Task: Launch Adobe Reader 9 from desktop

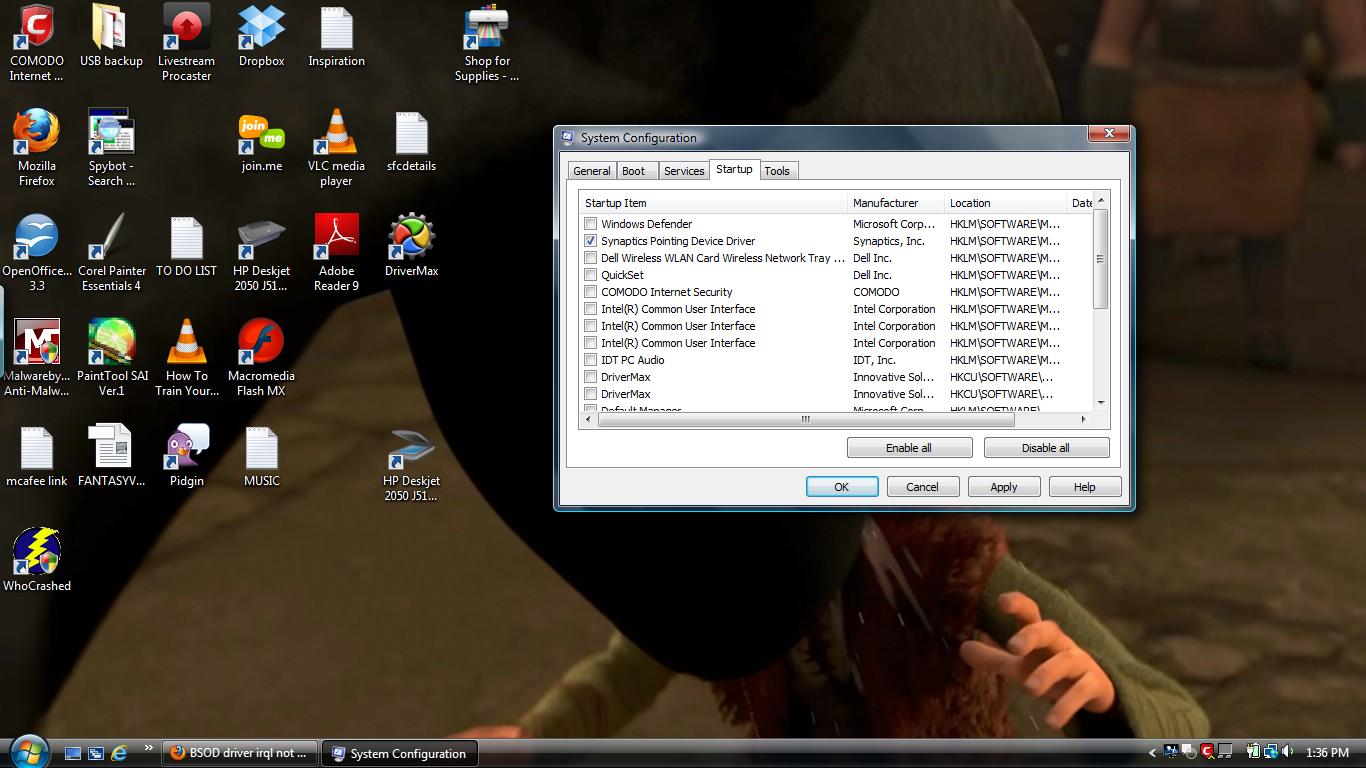Action: [336, 252]
